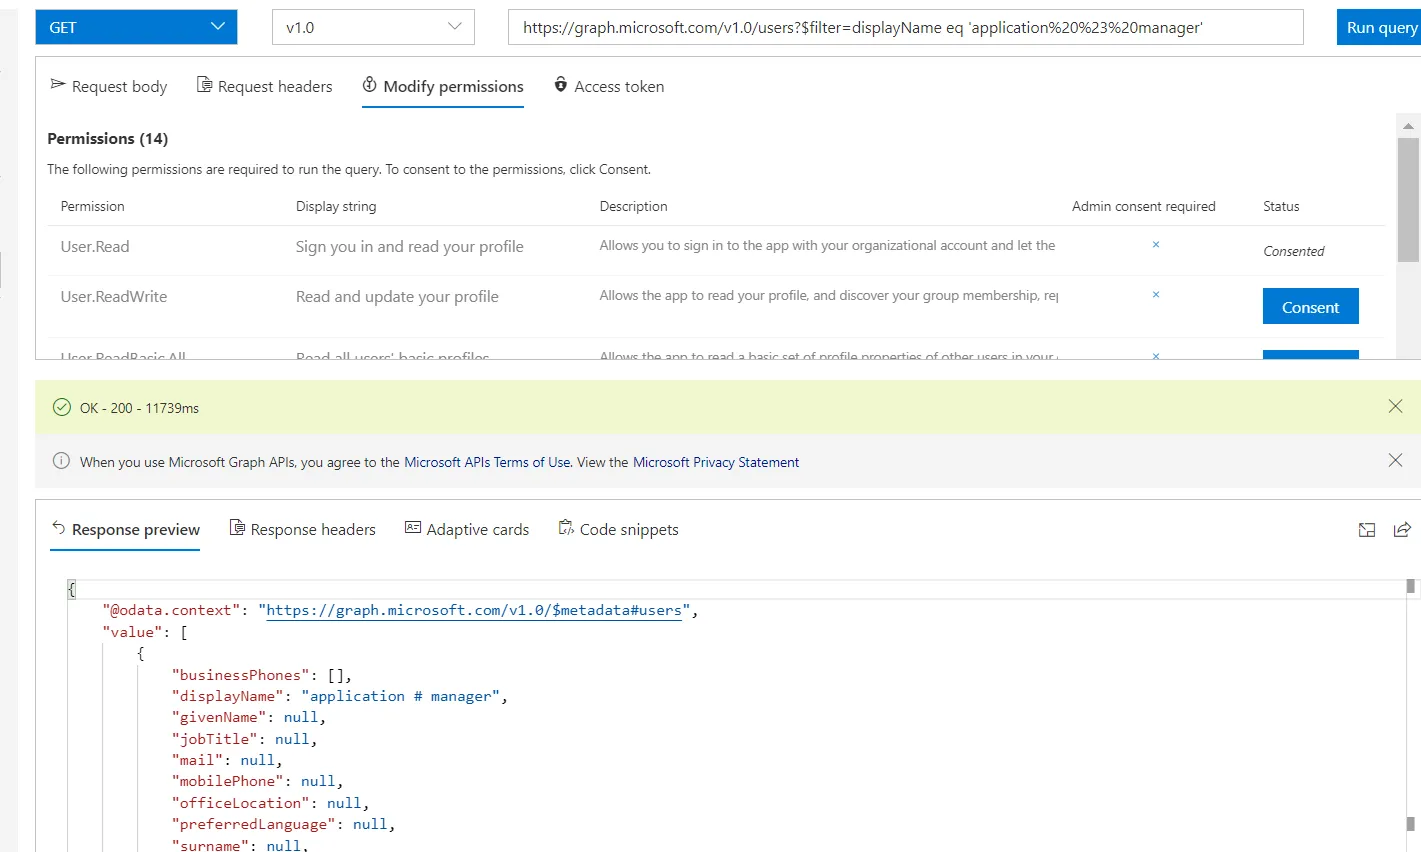The image size is (1421, 852).
Task: Consent to User.ReadWrite permission
Action: 1310,307
